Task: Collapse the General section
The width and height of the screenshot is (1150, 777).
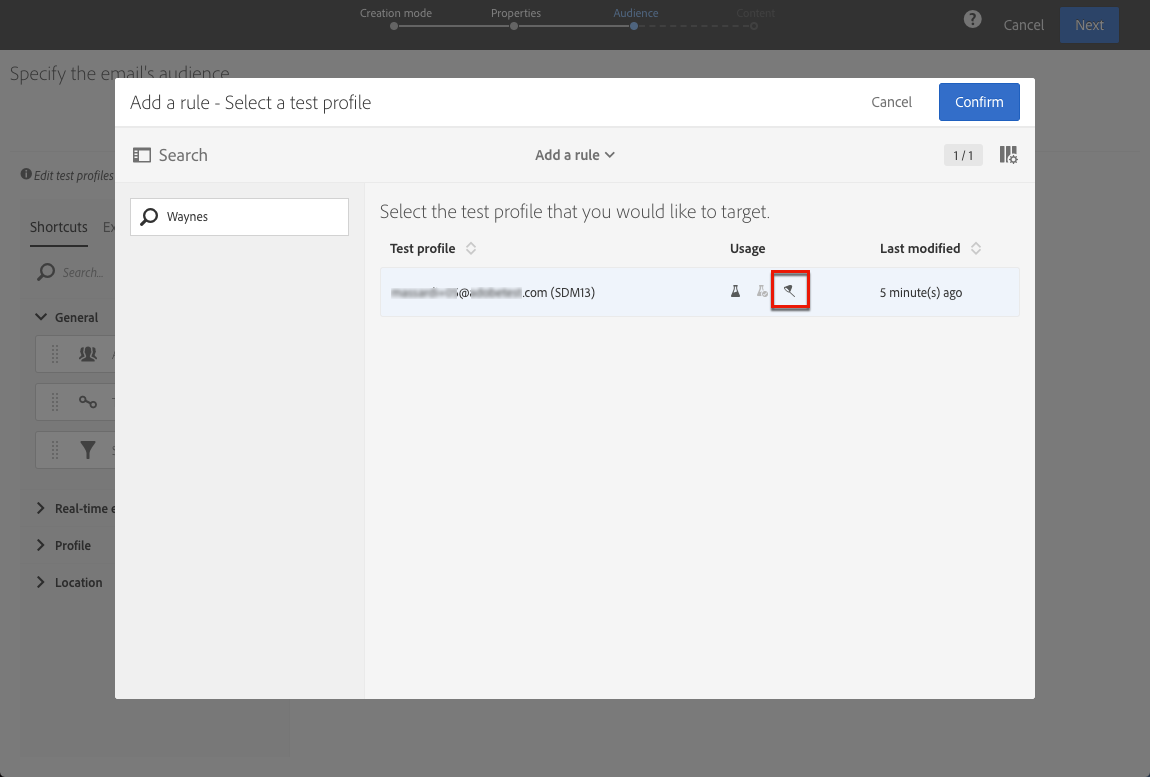Action: (41, 317)
